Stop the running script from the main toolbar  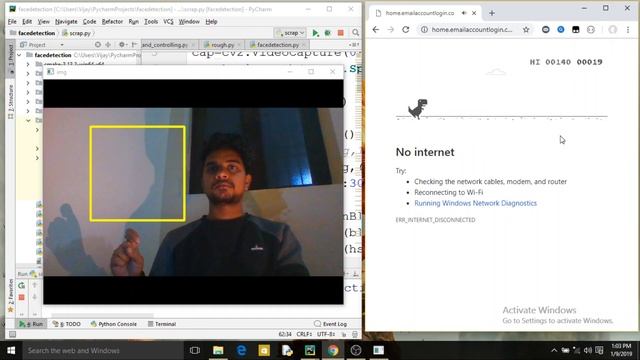point(340,33)
